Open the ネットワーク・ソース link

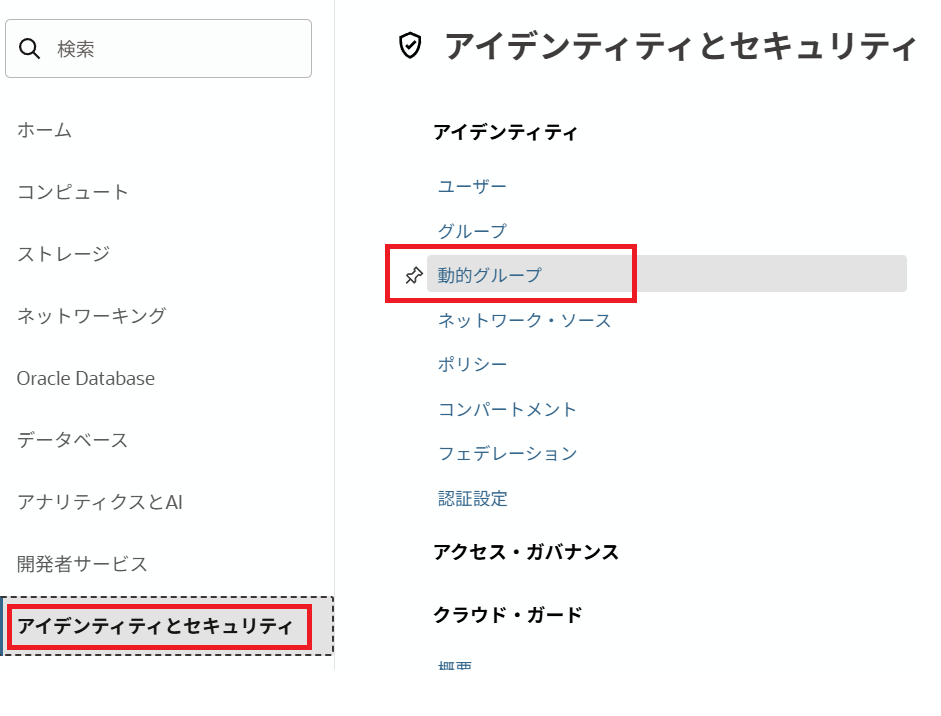(x=524, y=321)
